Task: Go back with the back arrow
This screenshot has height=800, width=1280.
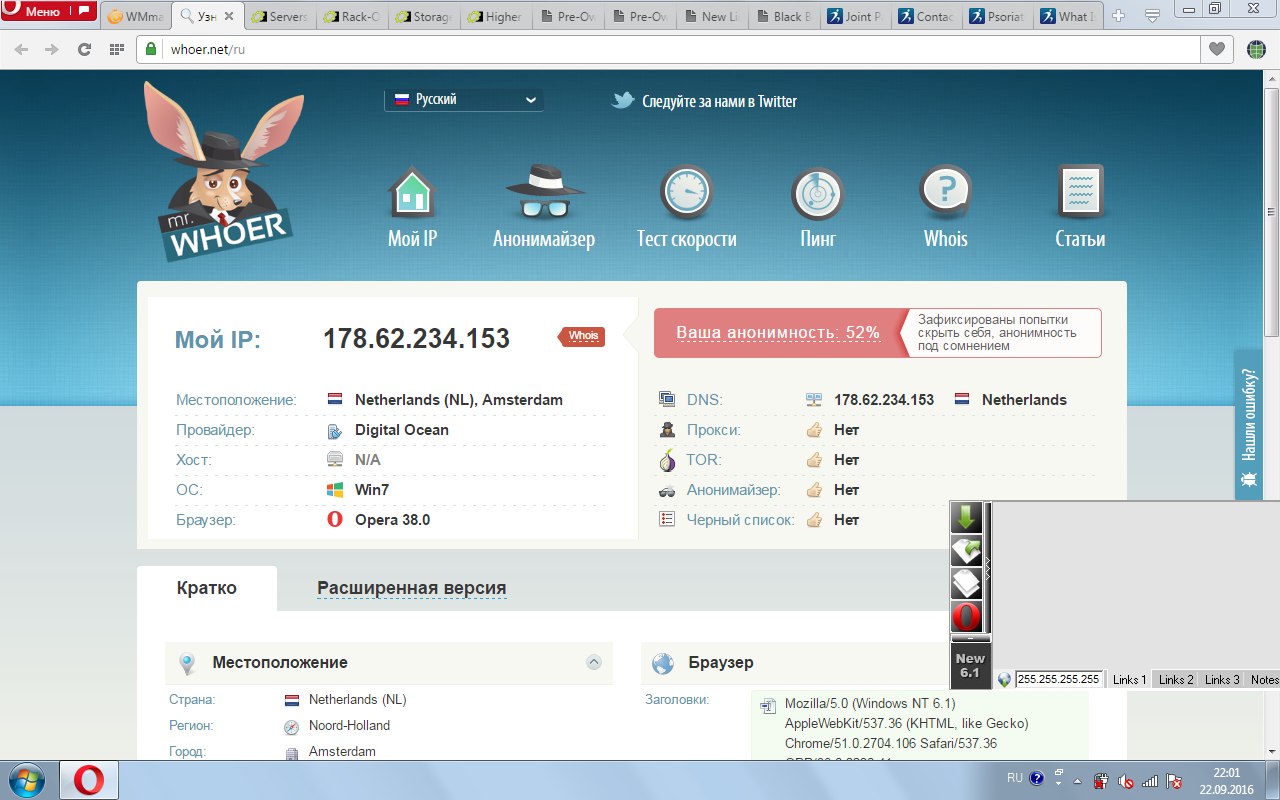Action: point(22,49)
